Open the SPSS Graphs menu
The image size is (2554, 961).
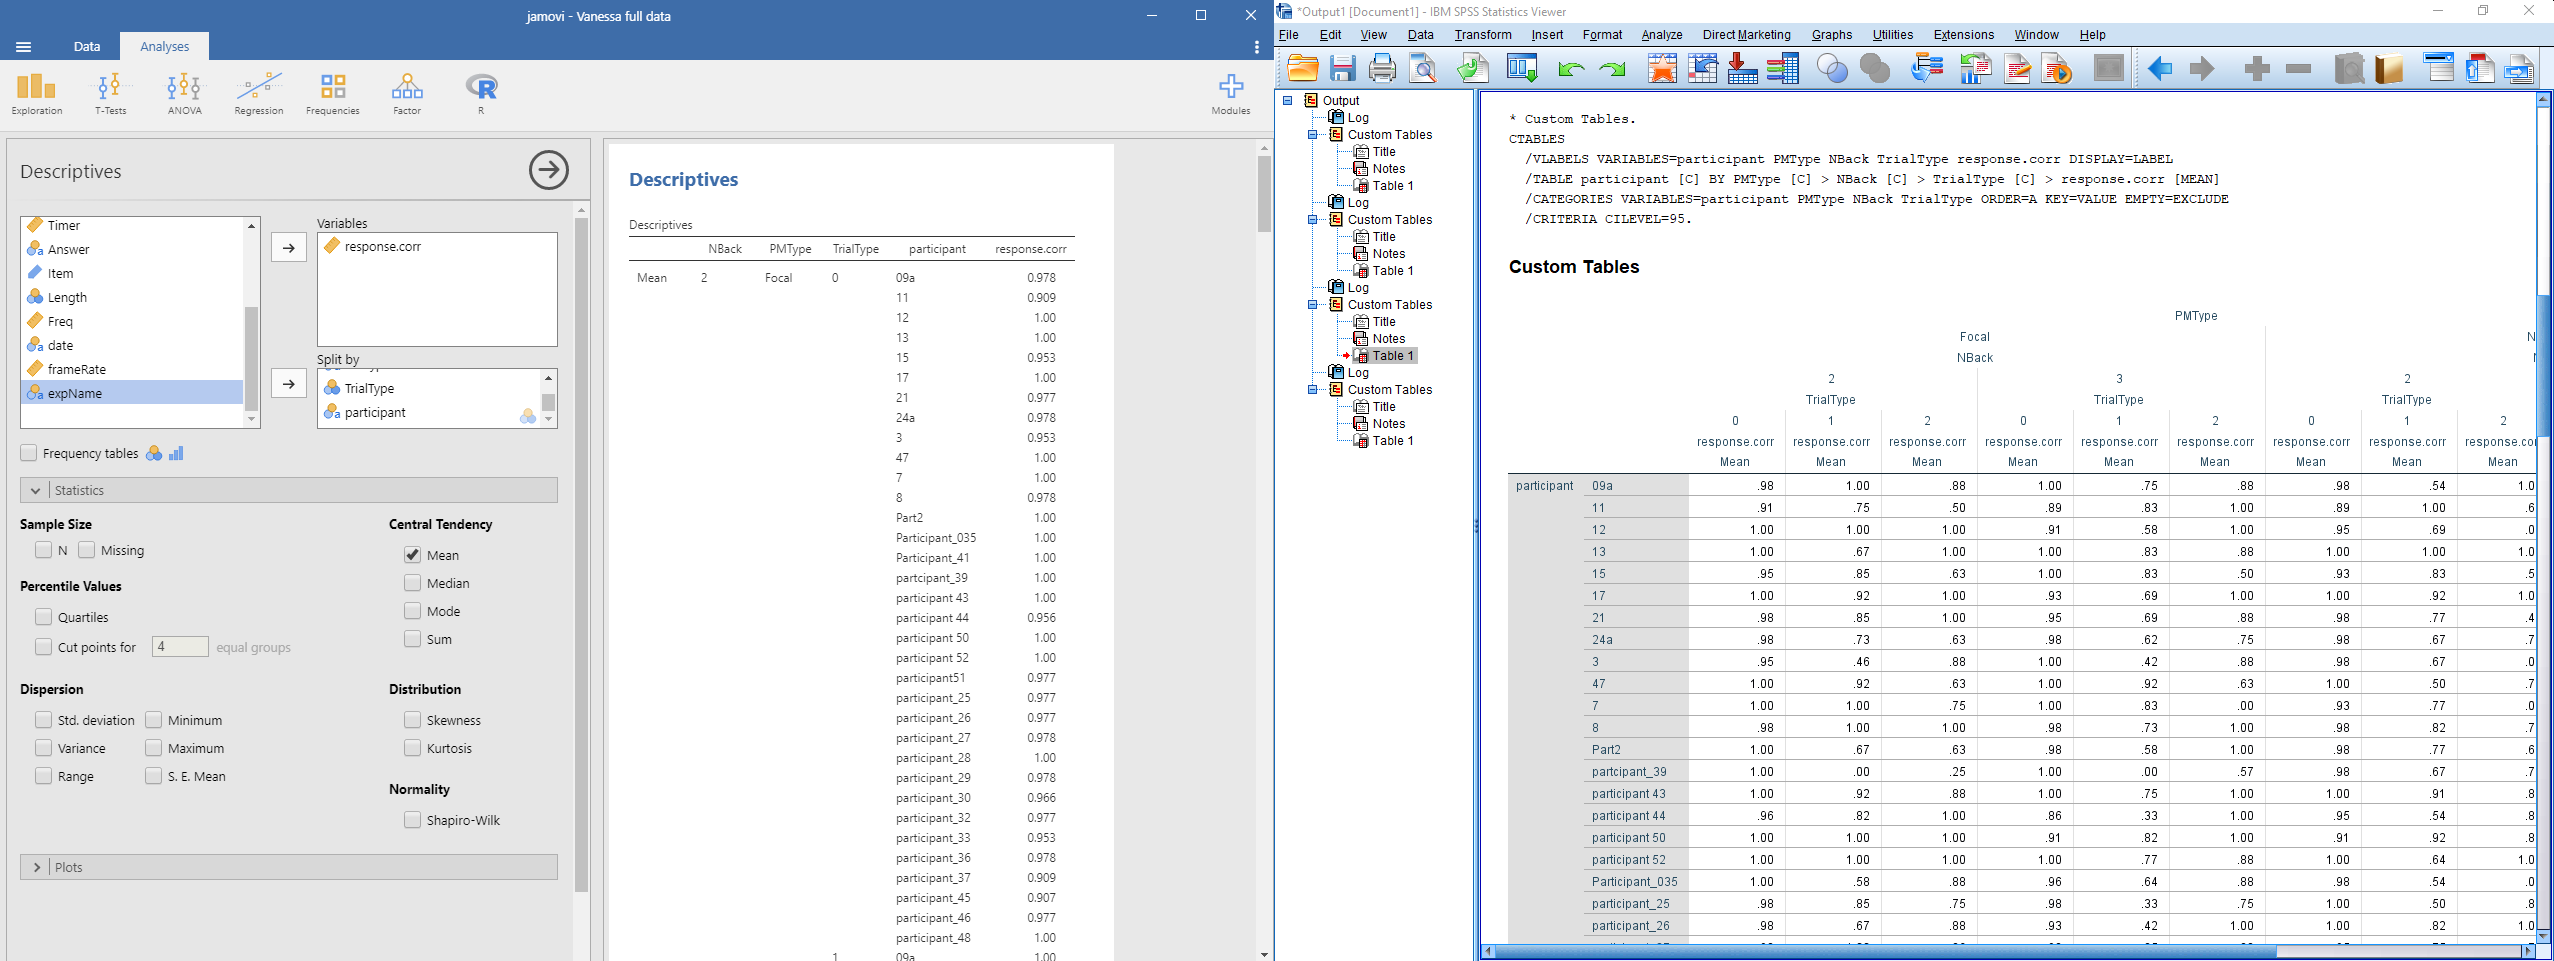click(1831, 34)
